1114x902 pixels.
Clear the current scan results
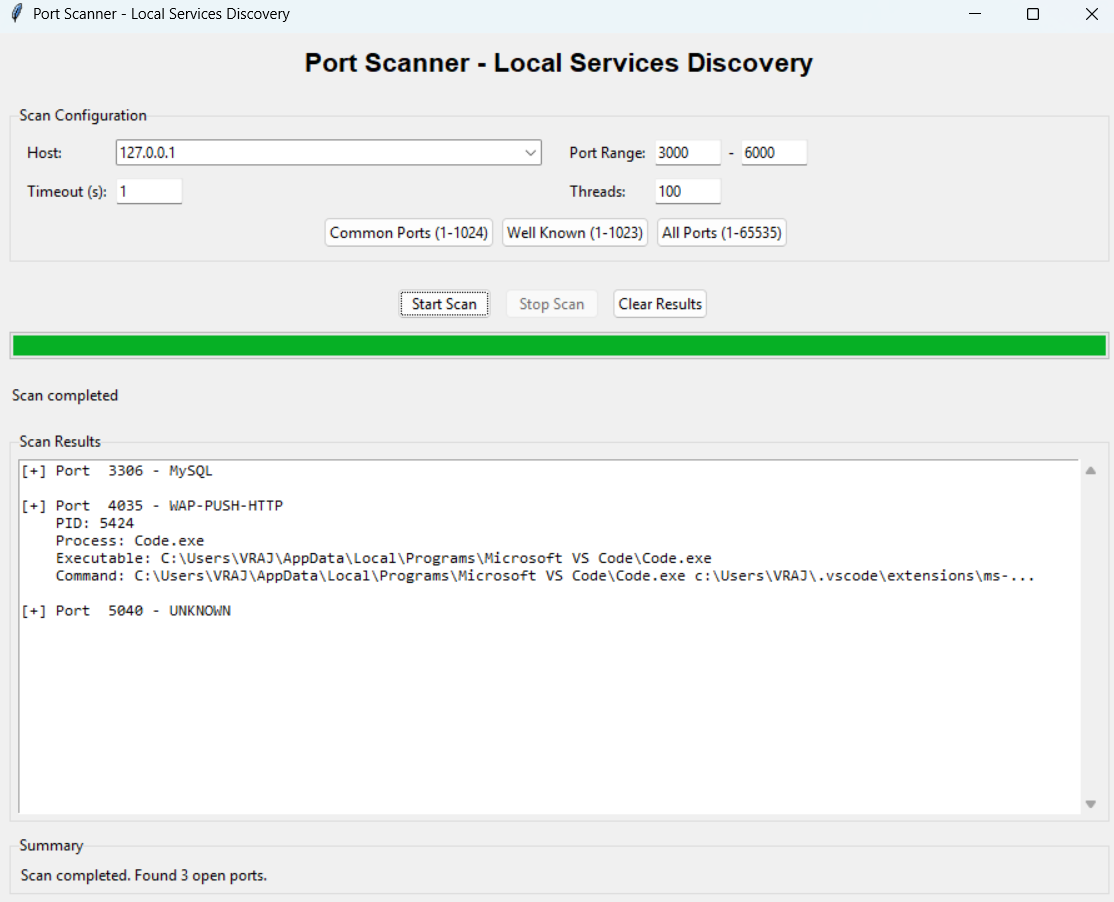(659, 303)
